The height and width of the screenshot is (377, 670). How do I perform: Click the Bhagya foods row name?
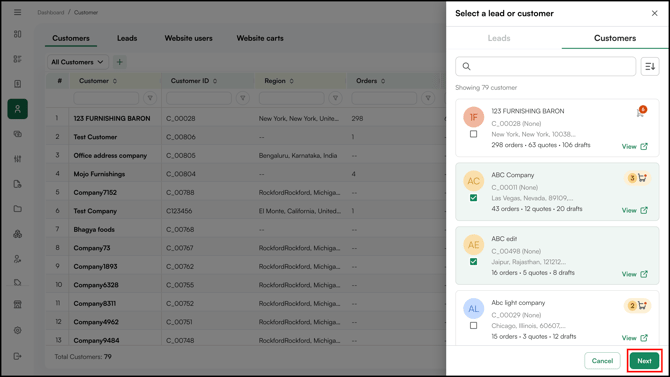pos(94,230)
